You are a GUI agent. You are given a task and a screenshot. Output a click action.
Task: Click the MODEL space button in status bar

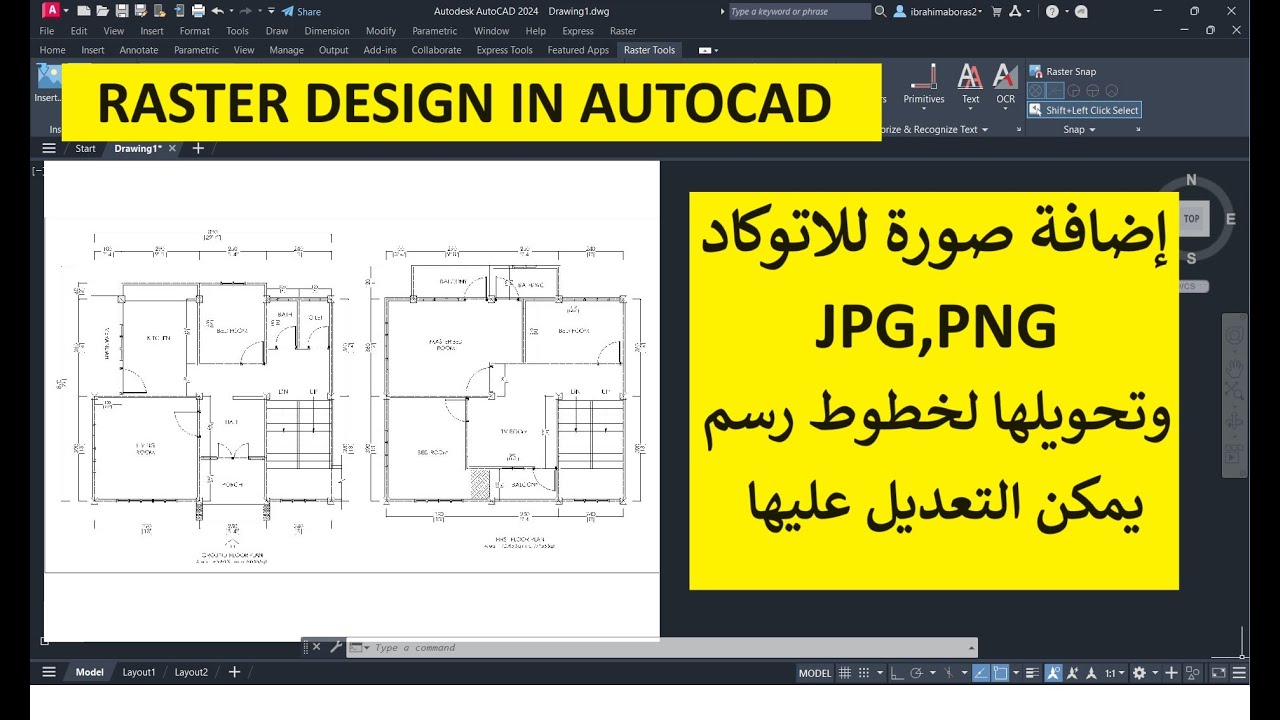[x=815, y=673]
